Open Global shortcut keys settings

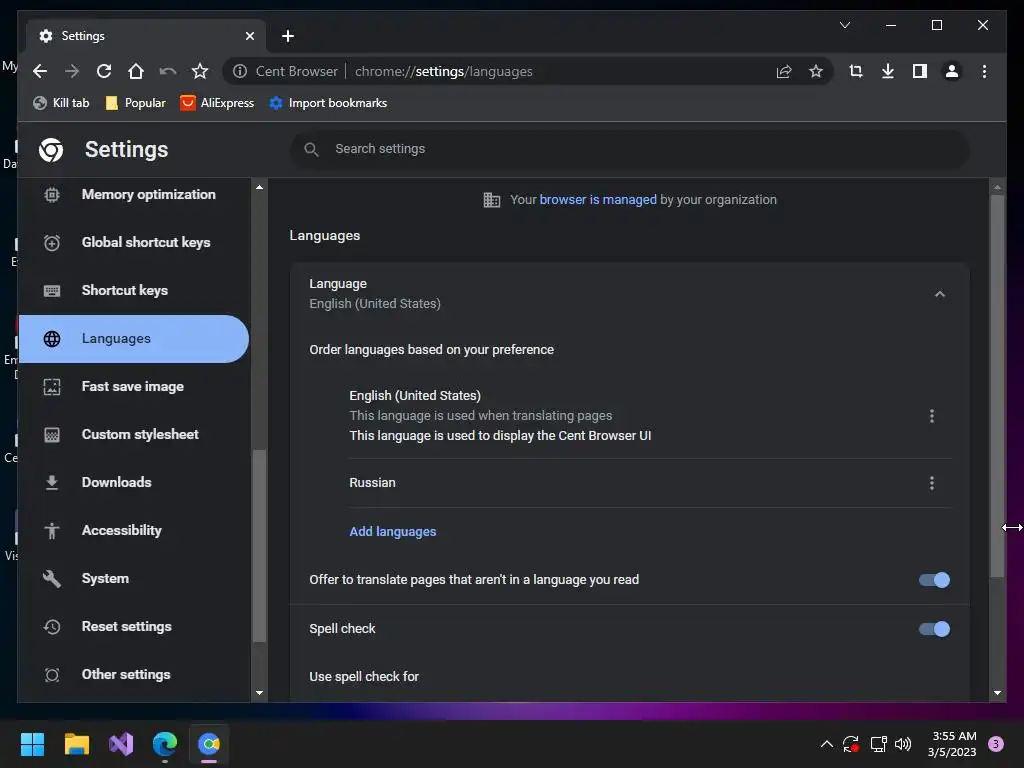(x=134, y=242)
